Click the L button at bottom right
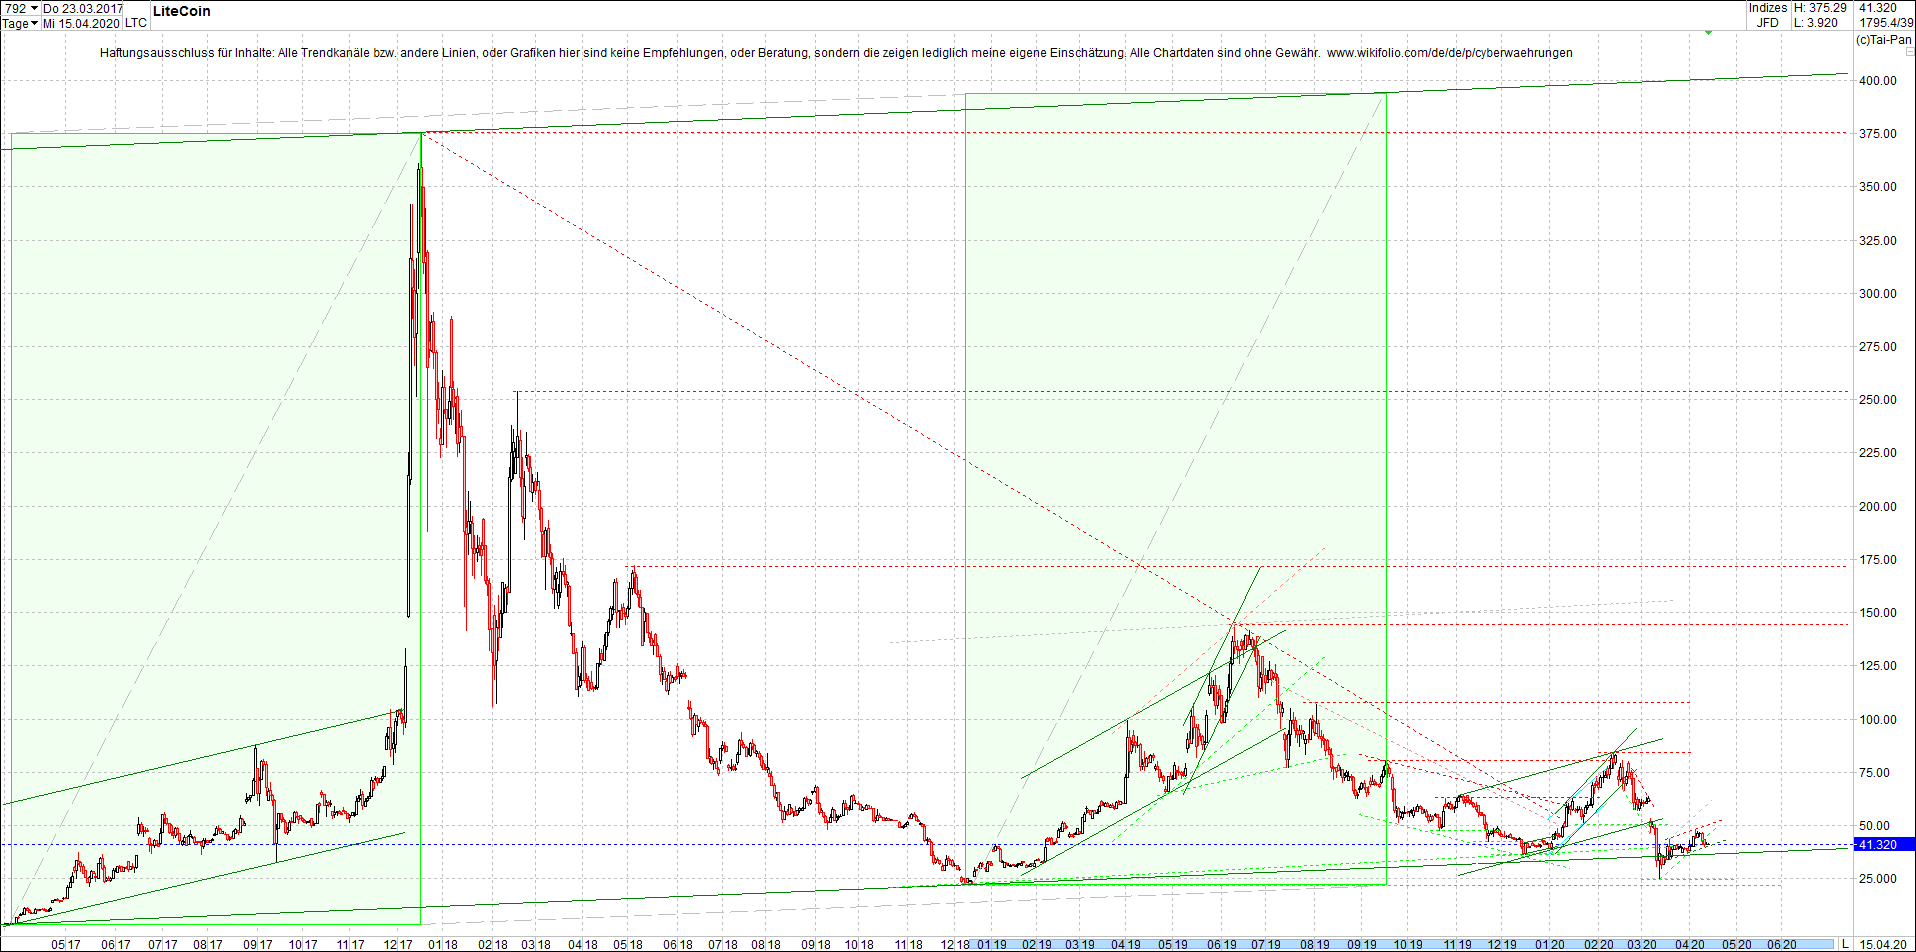 point(1845,944)
